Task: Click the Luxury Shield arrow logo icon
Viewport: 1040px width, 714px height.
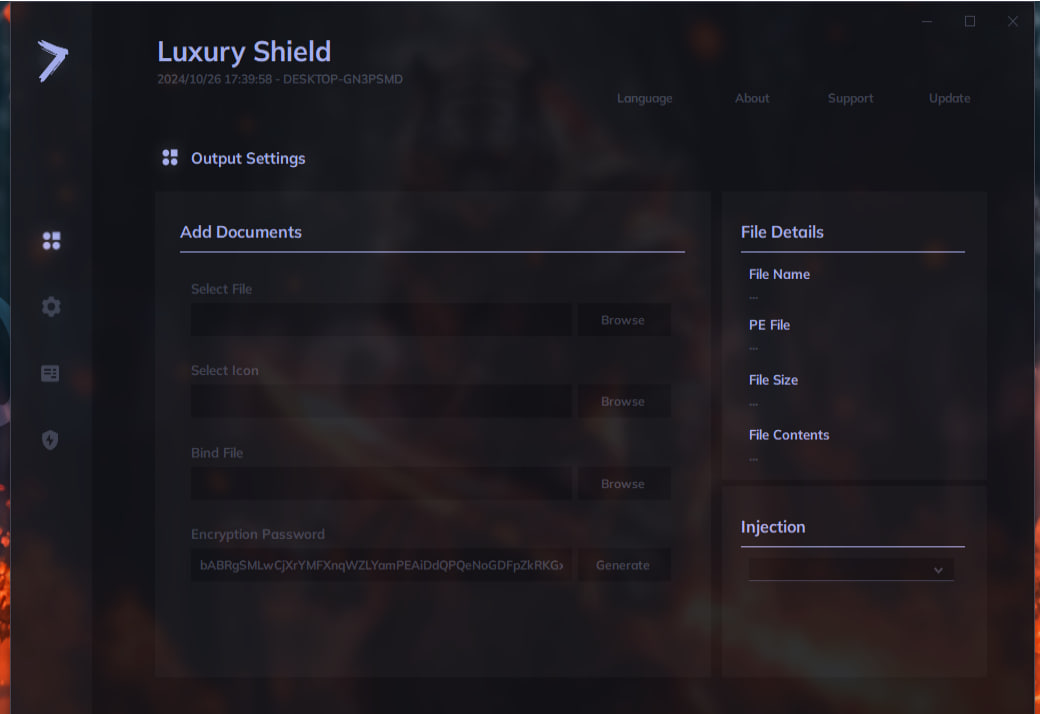Action: click(52, 61)
